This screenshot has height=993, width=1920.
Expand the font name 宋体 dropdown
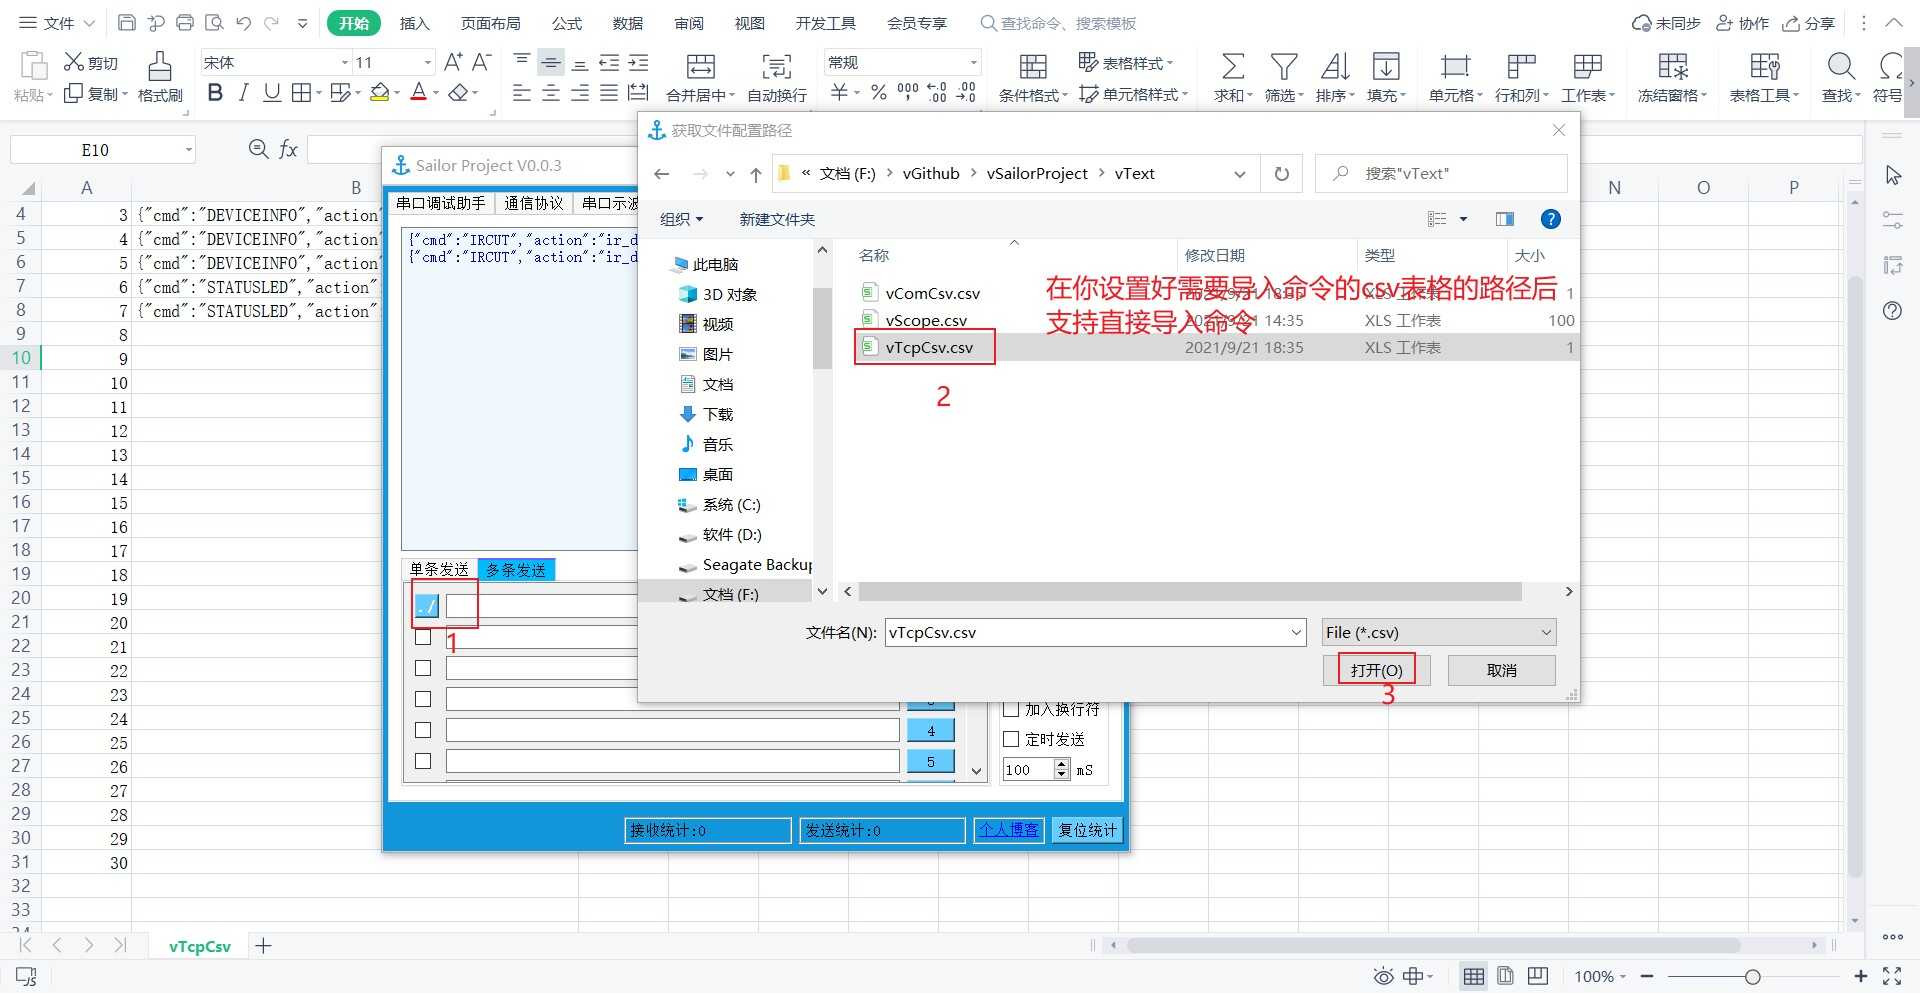coord(345,63)
